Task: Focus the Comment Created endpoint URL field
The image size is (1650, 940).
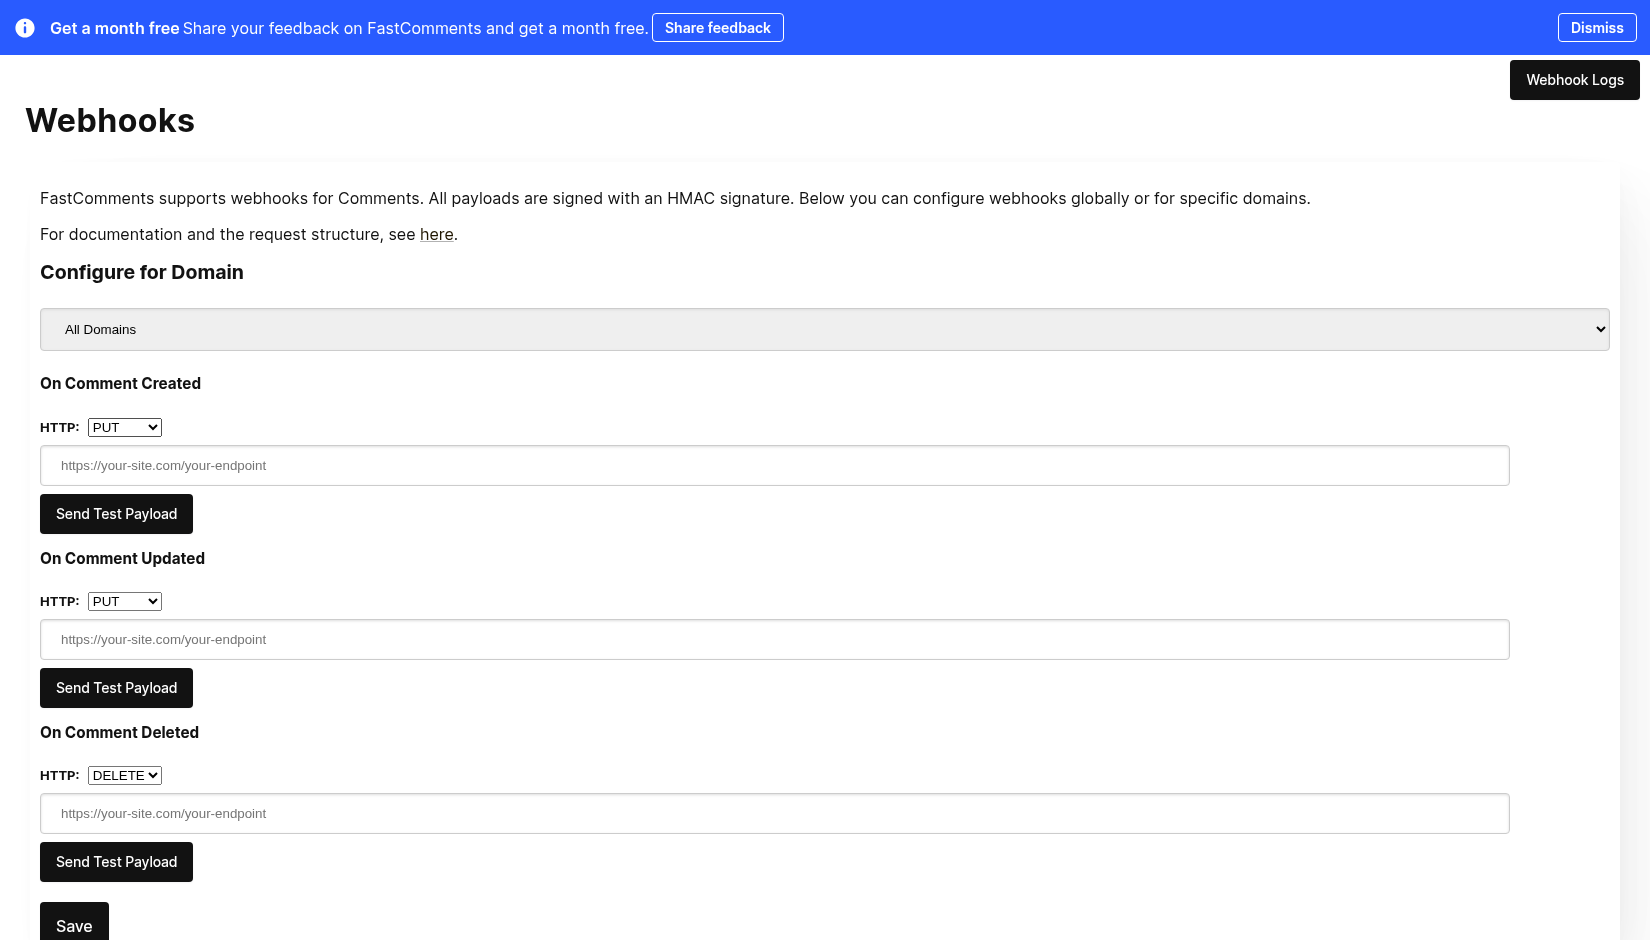Action: tap(775, 466)
